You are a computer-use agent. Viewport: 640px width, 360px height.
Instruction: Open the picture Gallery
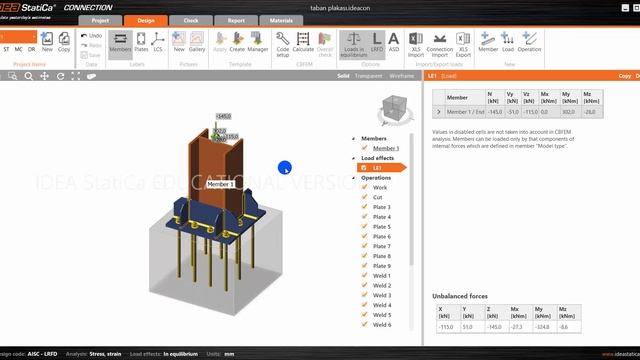coord(197,42)
